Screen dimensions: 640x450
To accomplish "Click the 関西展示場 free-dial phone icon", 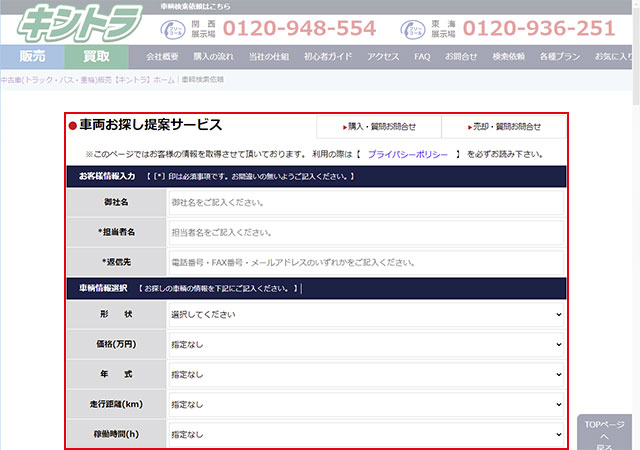I will click(x=172, y=27).
